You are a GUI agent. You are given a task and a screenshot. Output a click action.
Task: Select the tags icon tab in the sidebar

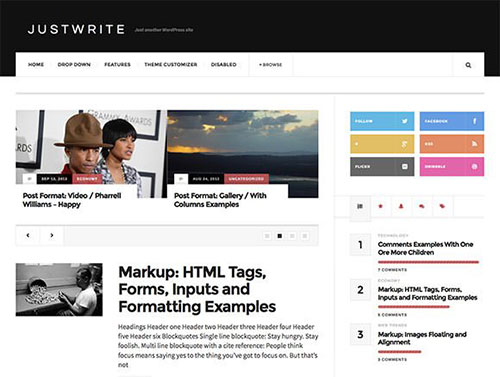pos(442,206)
